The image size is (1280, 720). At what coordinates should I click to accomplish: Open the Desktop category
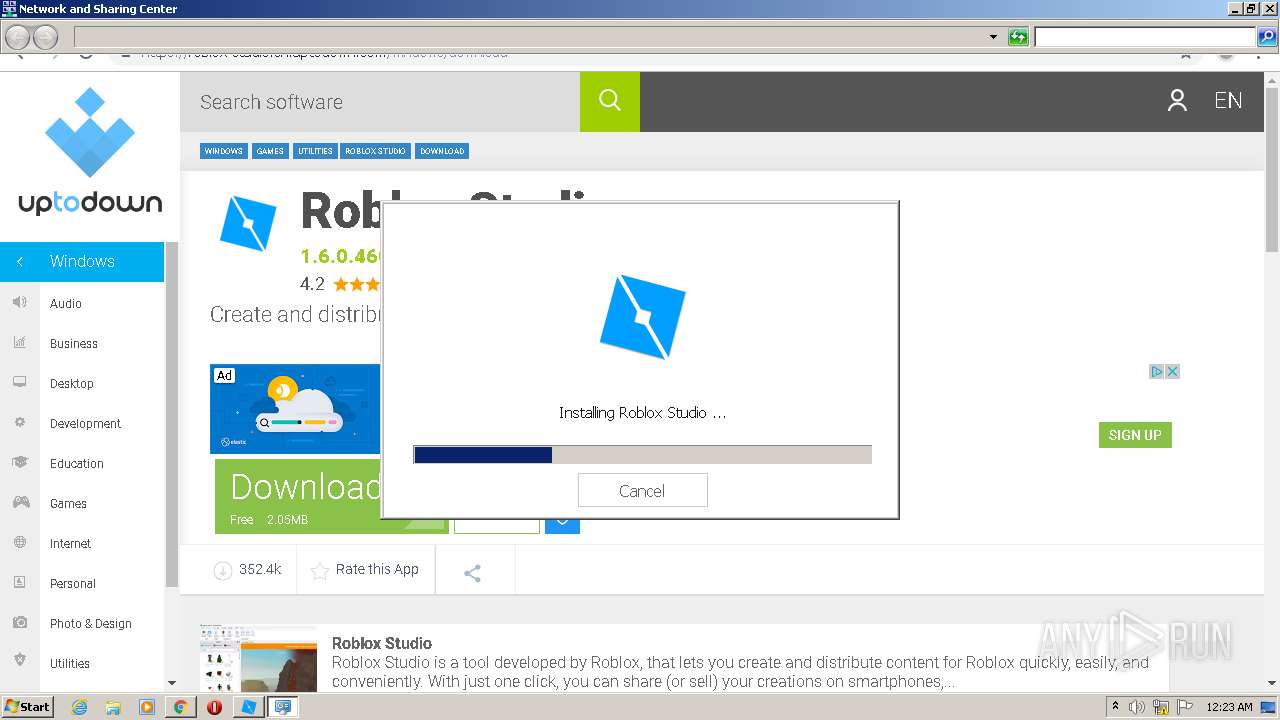point(72,383)
